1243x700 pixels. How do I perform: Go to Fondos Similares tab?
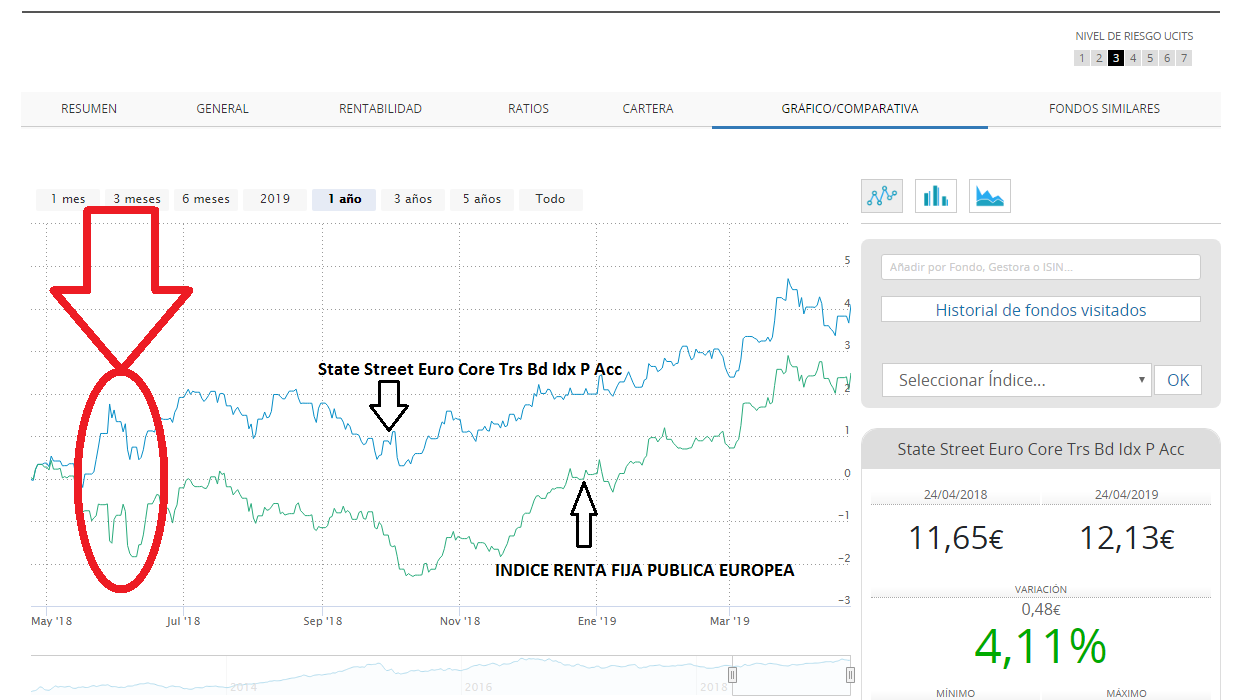(x=1104, y=109)
